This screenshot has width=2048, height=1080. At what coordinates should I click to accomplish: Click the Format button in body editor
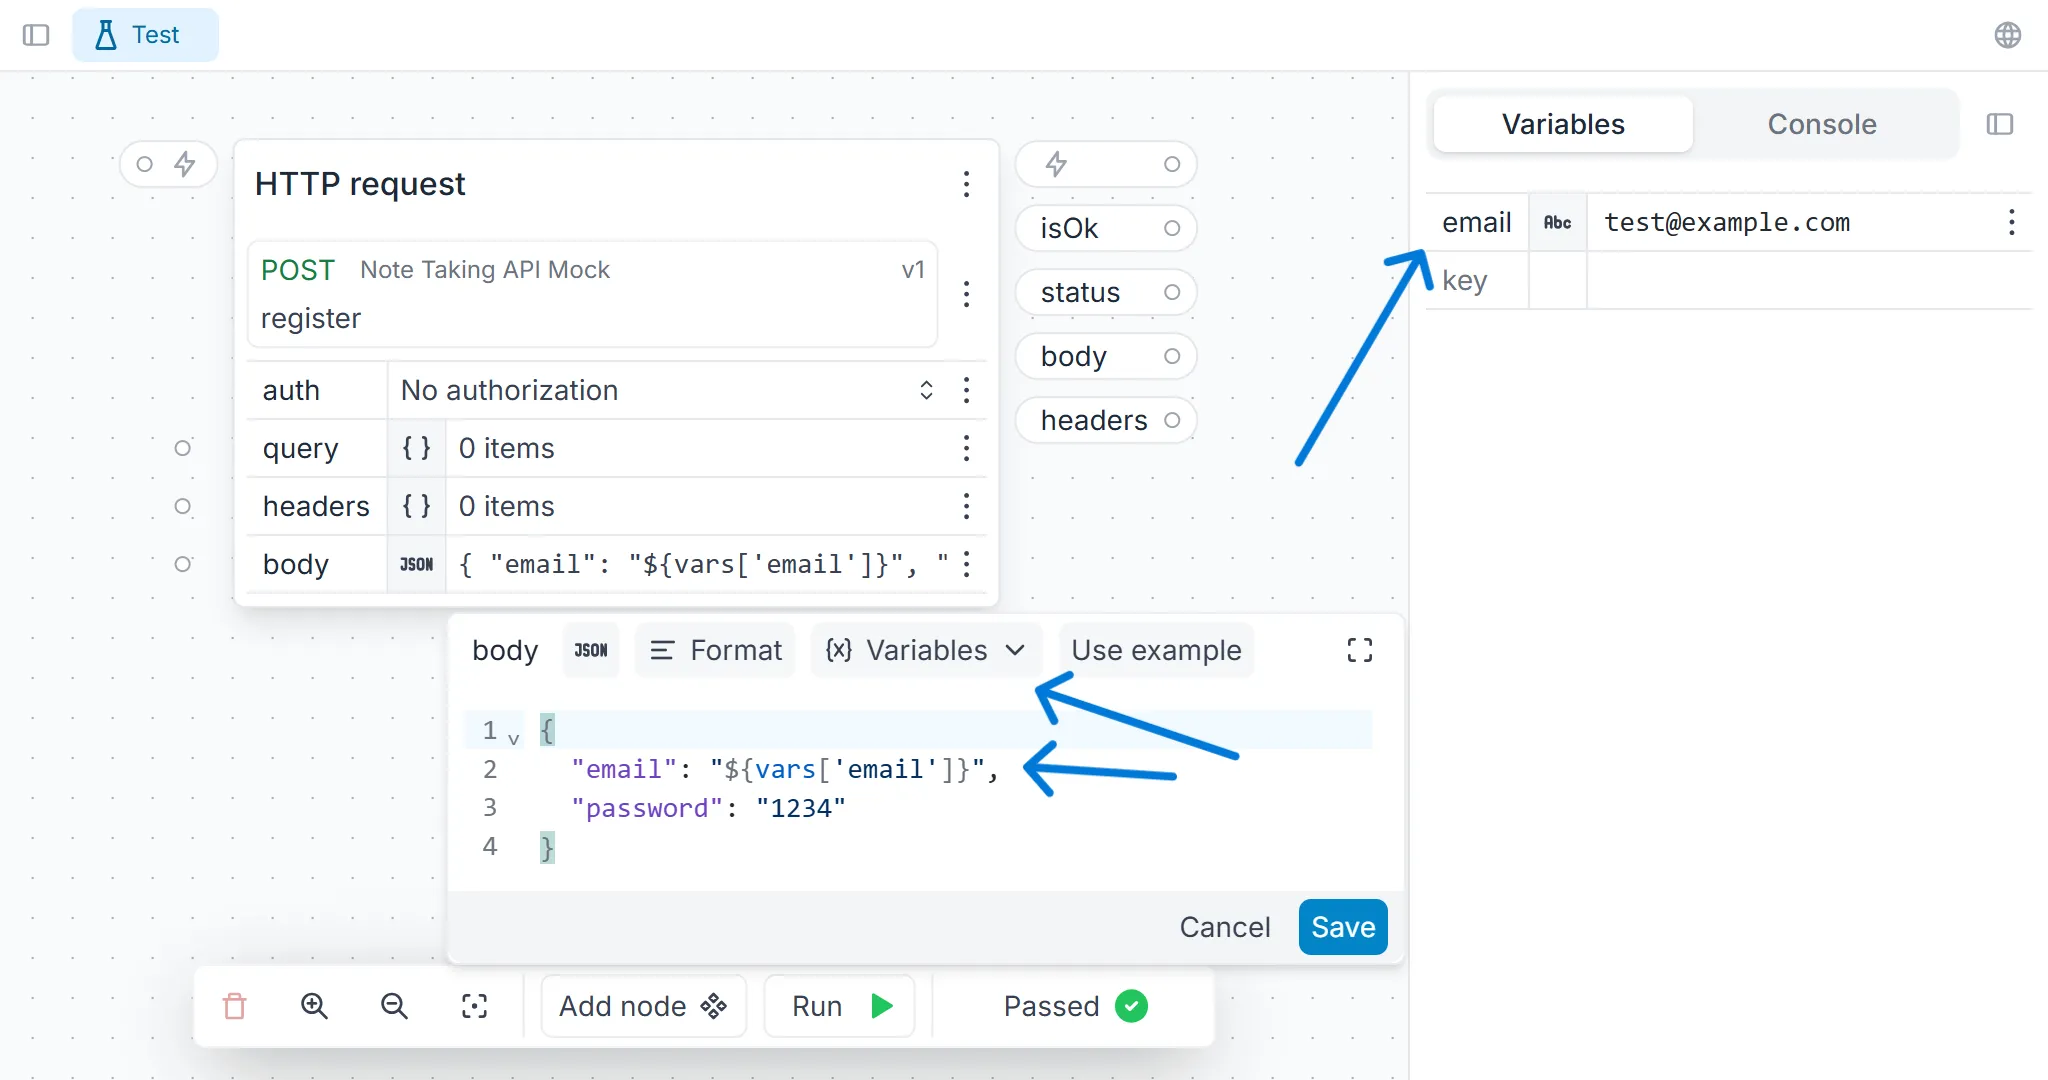[715, 650]
